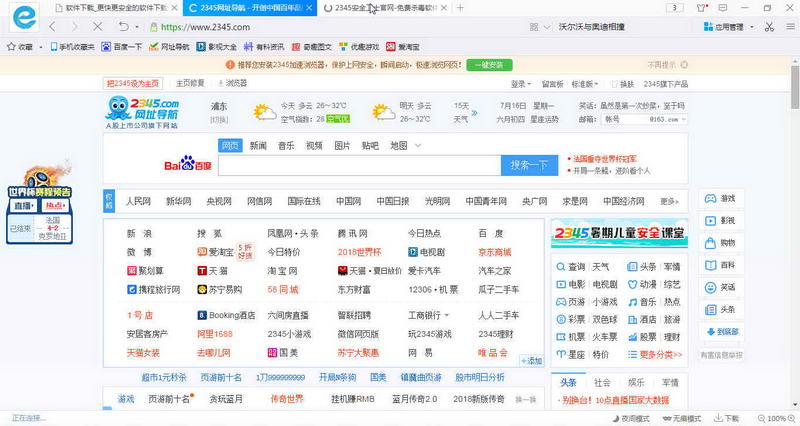Click the restore closed tab arrow icon
This screenshot has width=800, height=426.
[123, 27]
